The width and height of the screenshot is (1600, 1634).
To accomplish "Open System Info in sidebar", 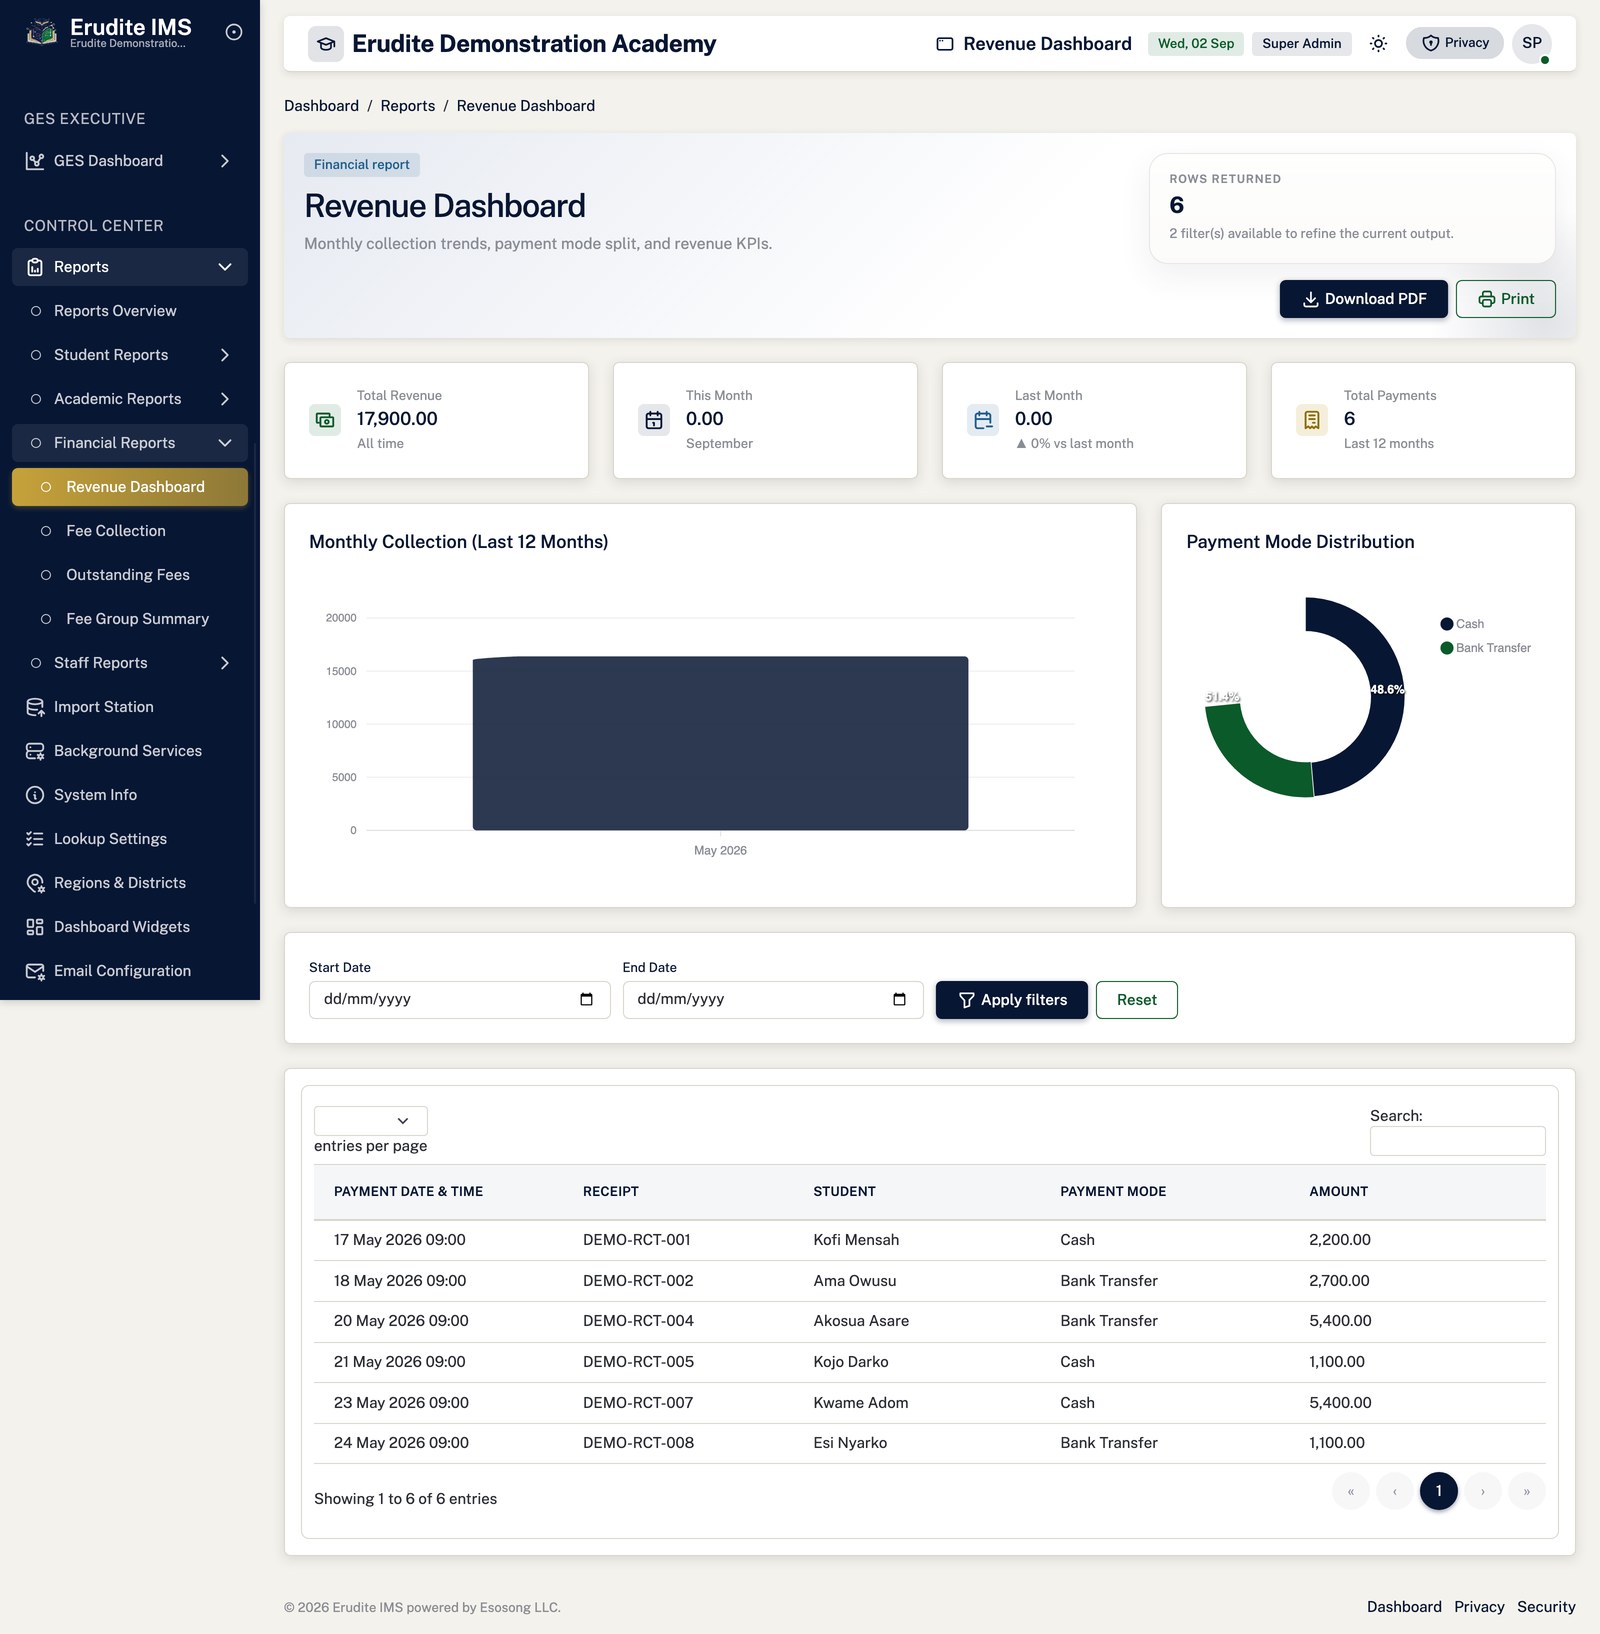I will click(x=130, y=795).
